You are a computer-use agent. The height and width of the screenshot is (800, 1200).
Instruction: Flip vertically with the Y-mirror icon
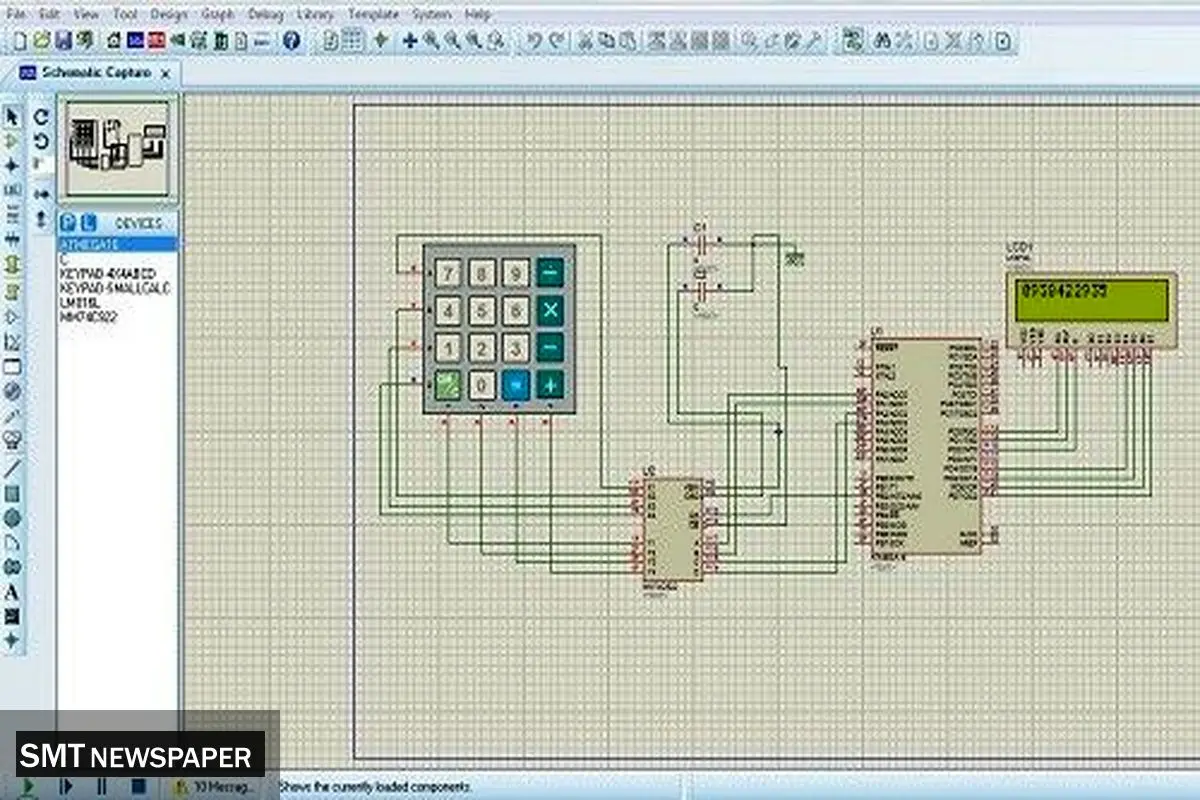(41, 217)
